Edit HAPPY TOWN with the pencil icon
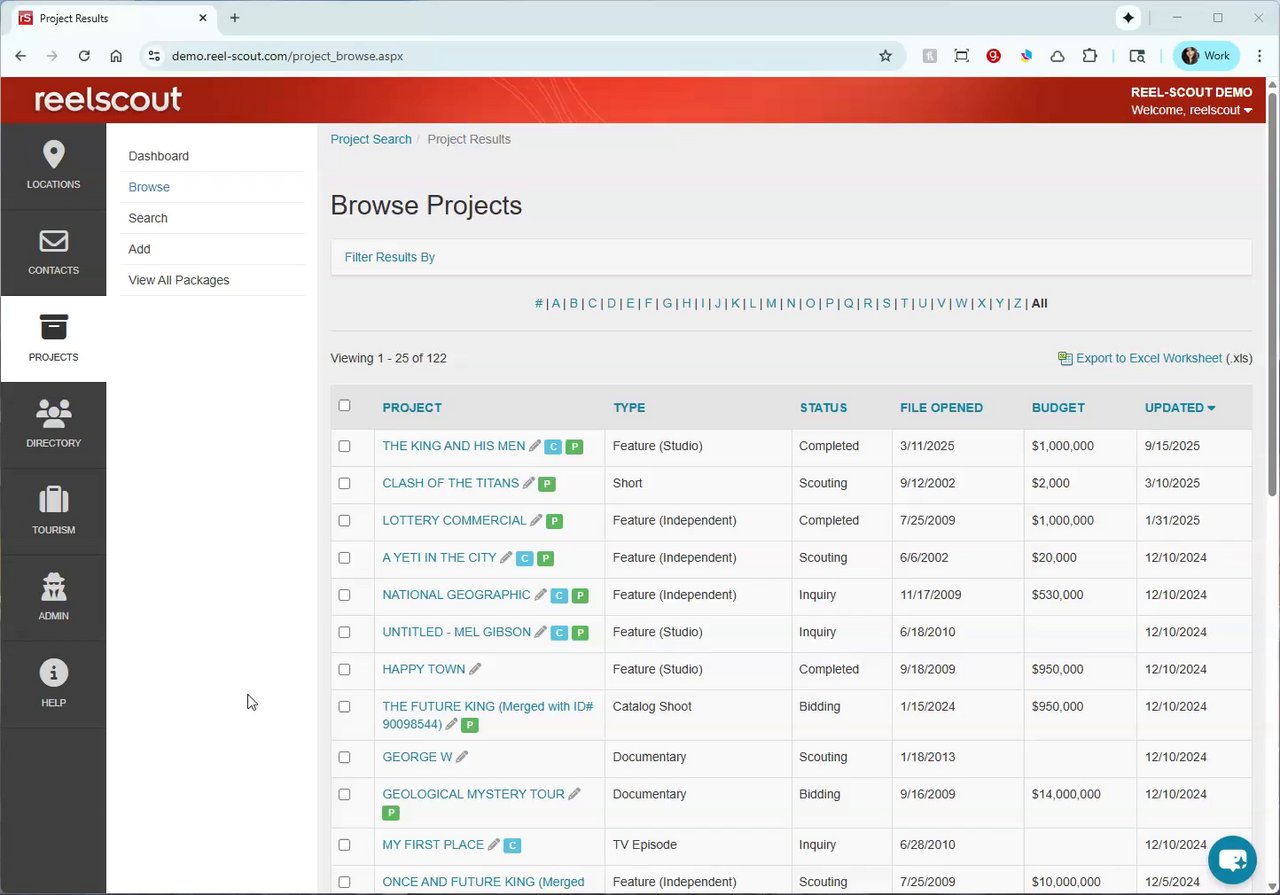This screenshot has height=895, width=1280. coord(475,669)
